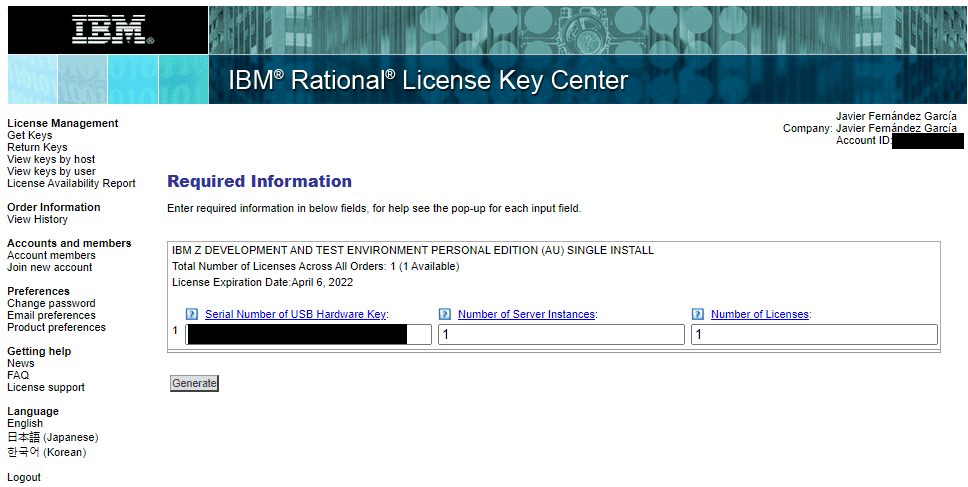Click the Number of Licenses input field
968x487 pixels.
coord(814,335)
